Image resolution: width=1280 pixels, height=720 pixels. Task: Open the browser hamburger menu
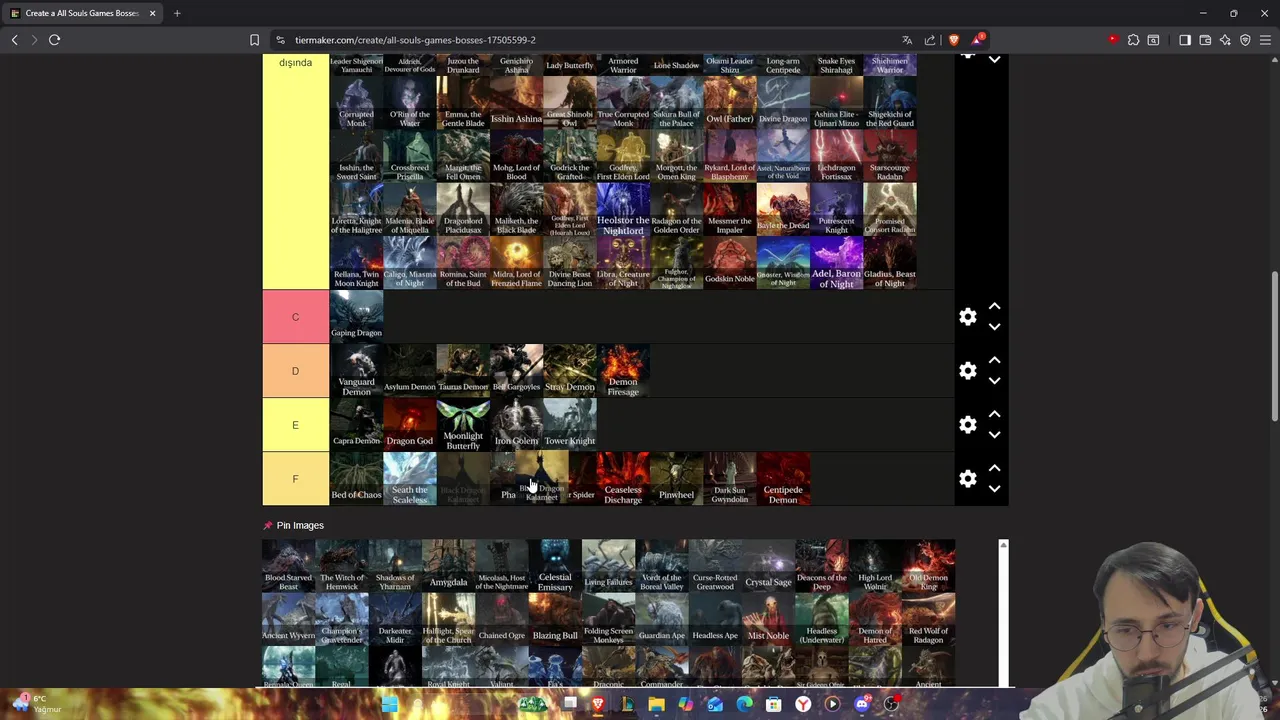click(1265, 40)
